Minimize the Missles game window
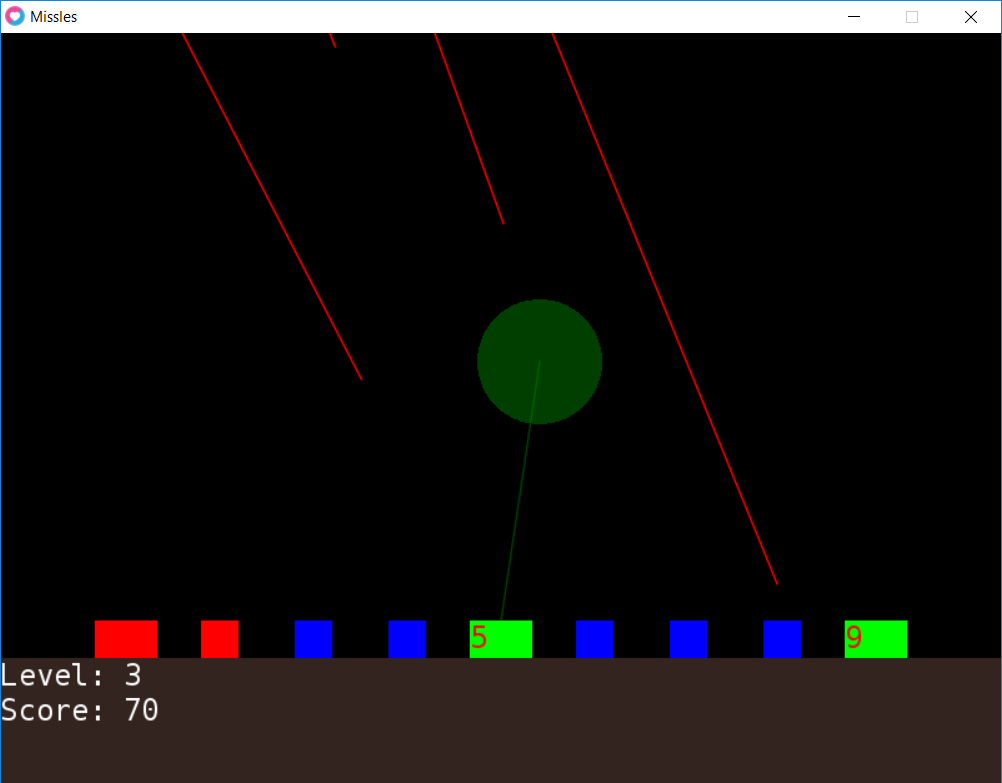The height and width of the screenshot is (783, 1002). click(854, 17)
